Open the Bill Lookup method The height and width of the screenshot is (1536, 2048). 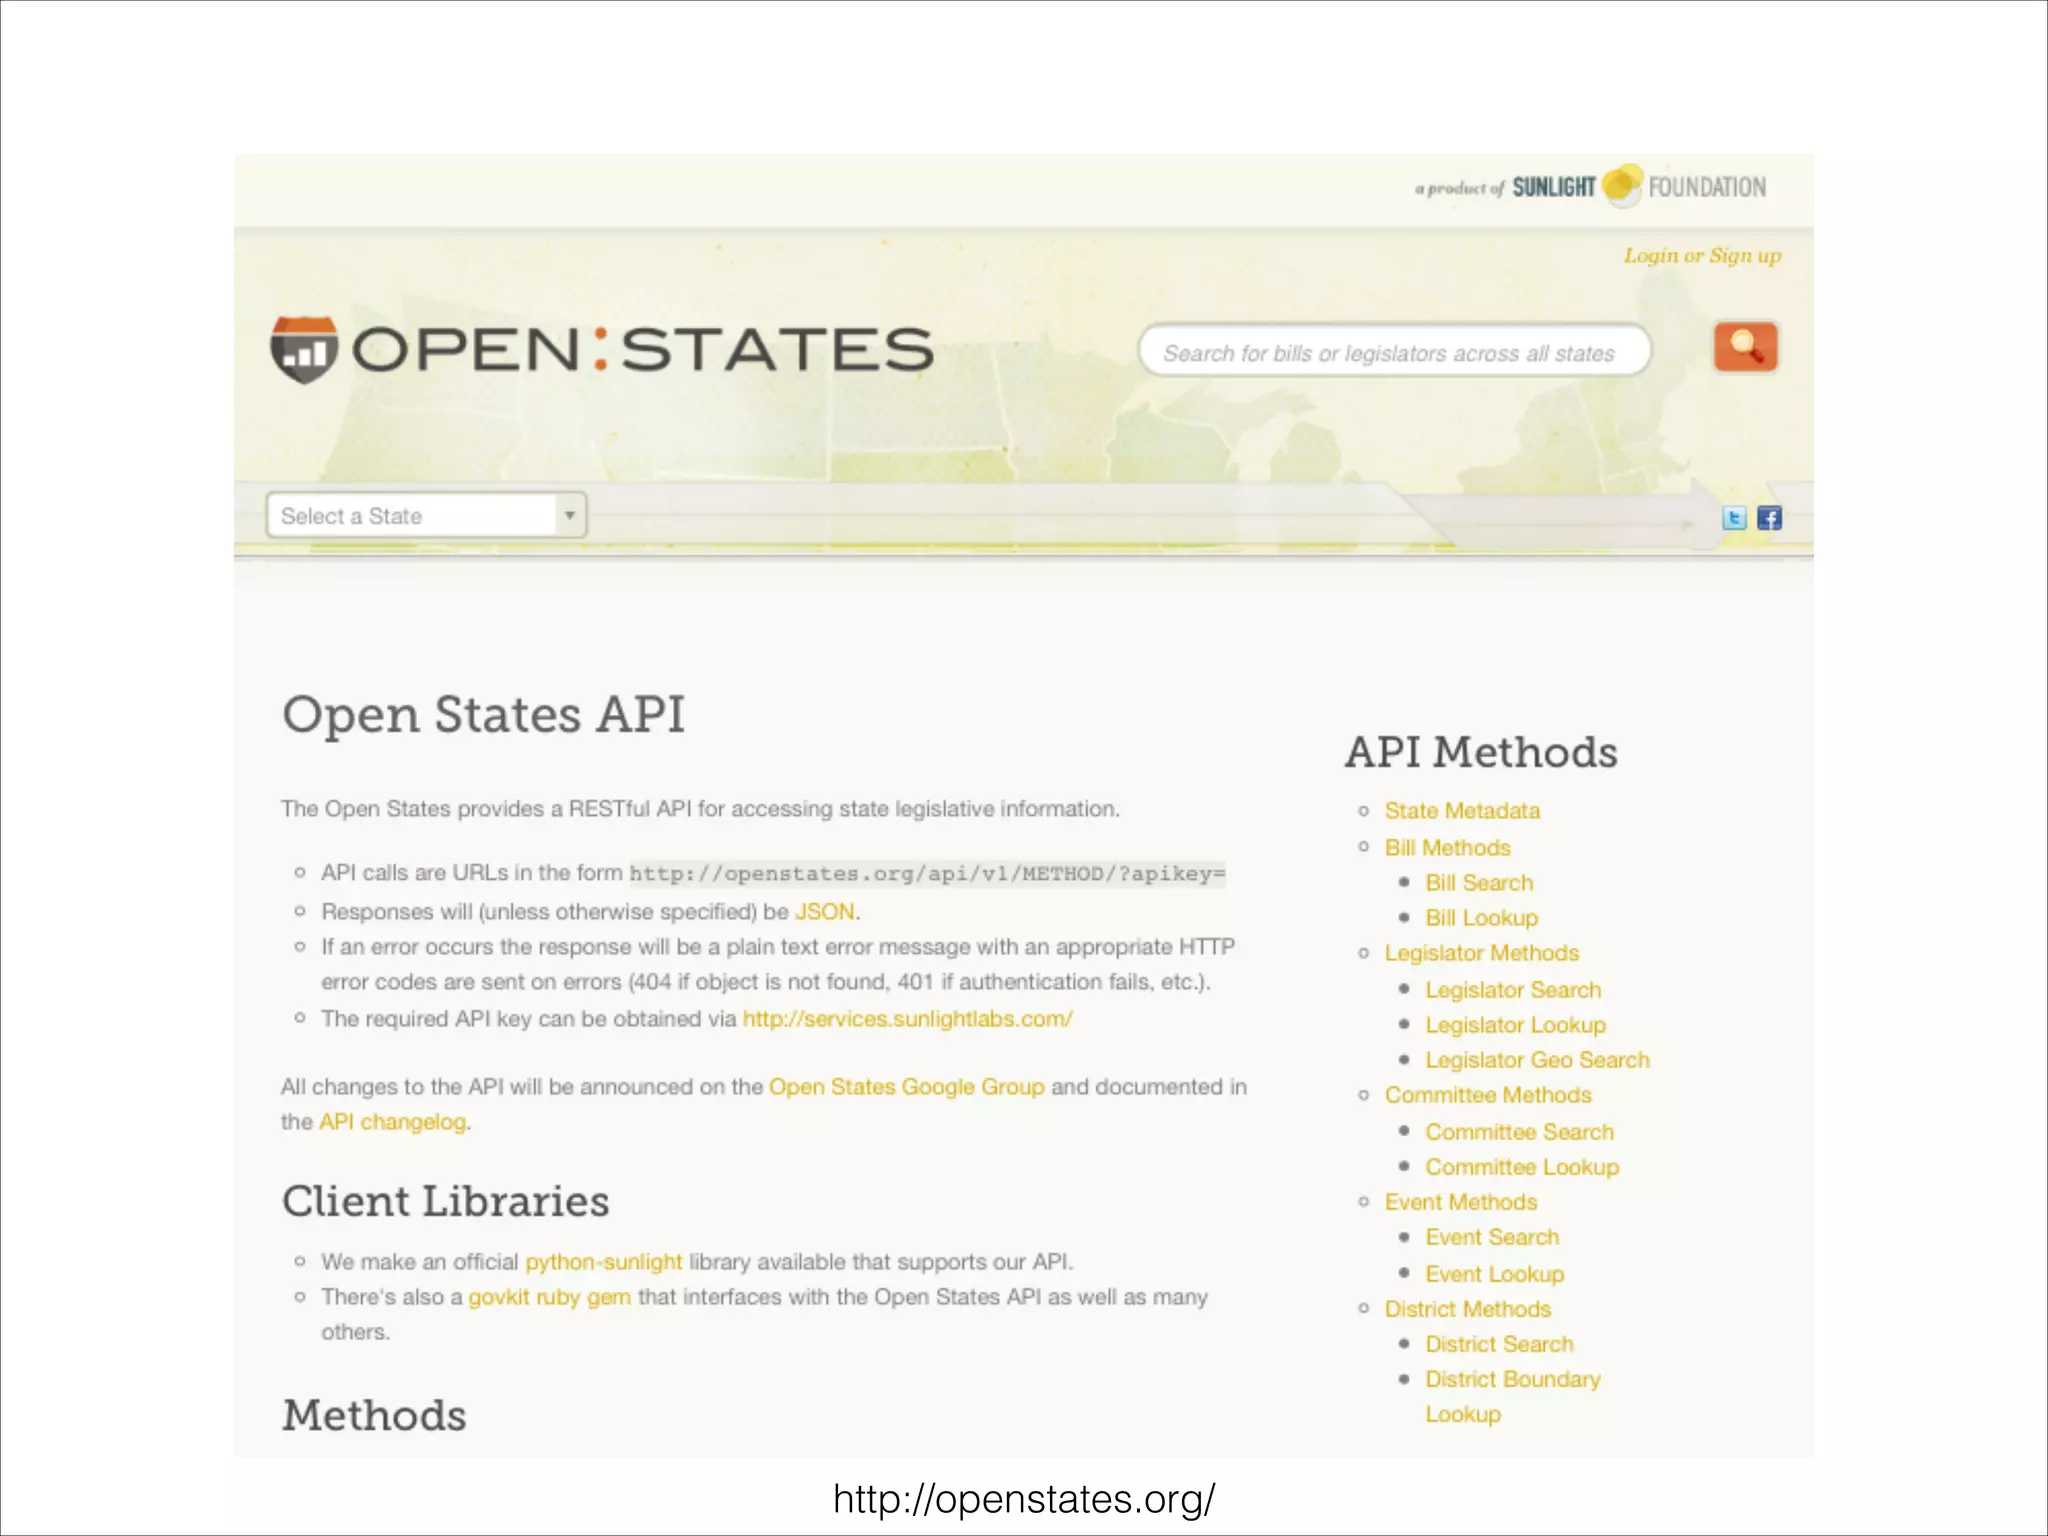pos(1481,918)
